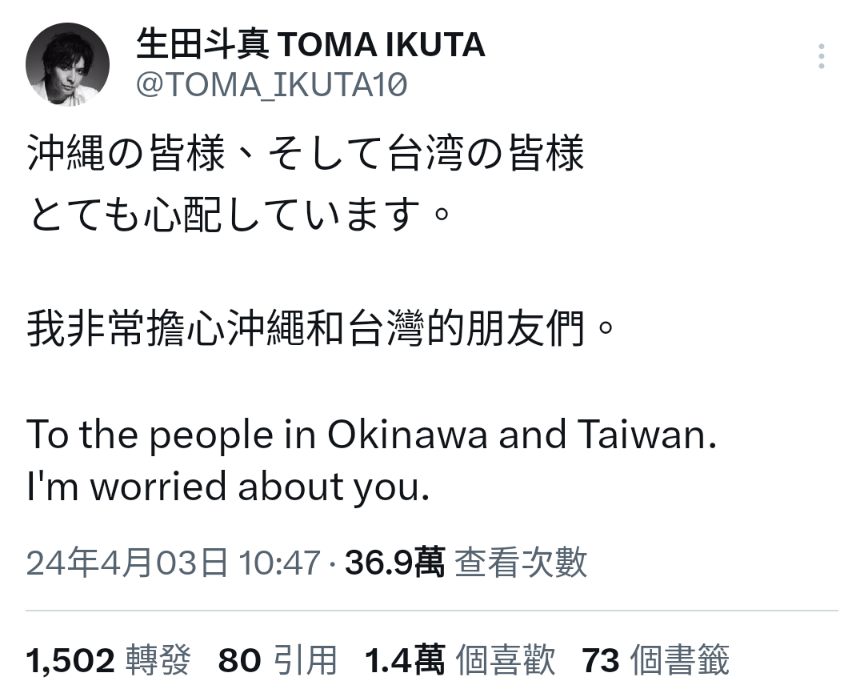View the 73 bookmarks count
This screenshot has height=694, width=864.
pos(600,660)
